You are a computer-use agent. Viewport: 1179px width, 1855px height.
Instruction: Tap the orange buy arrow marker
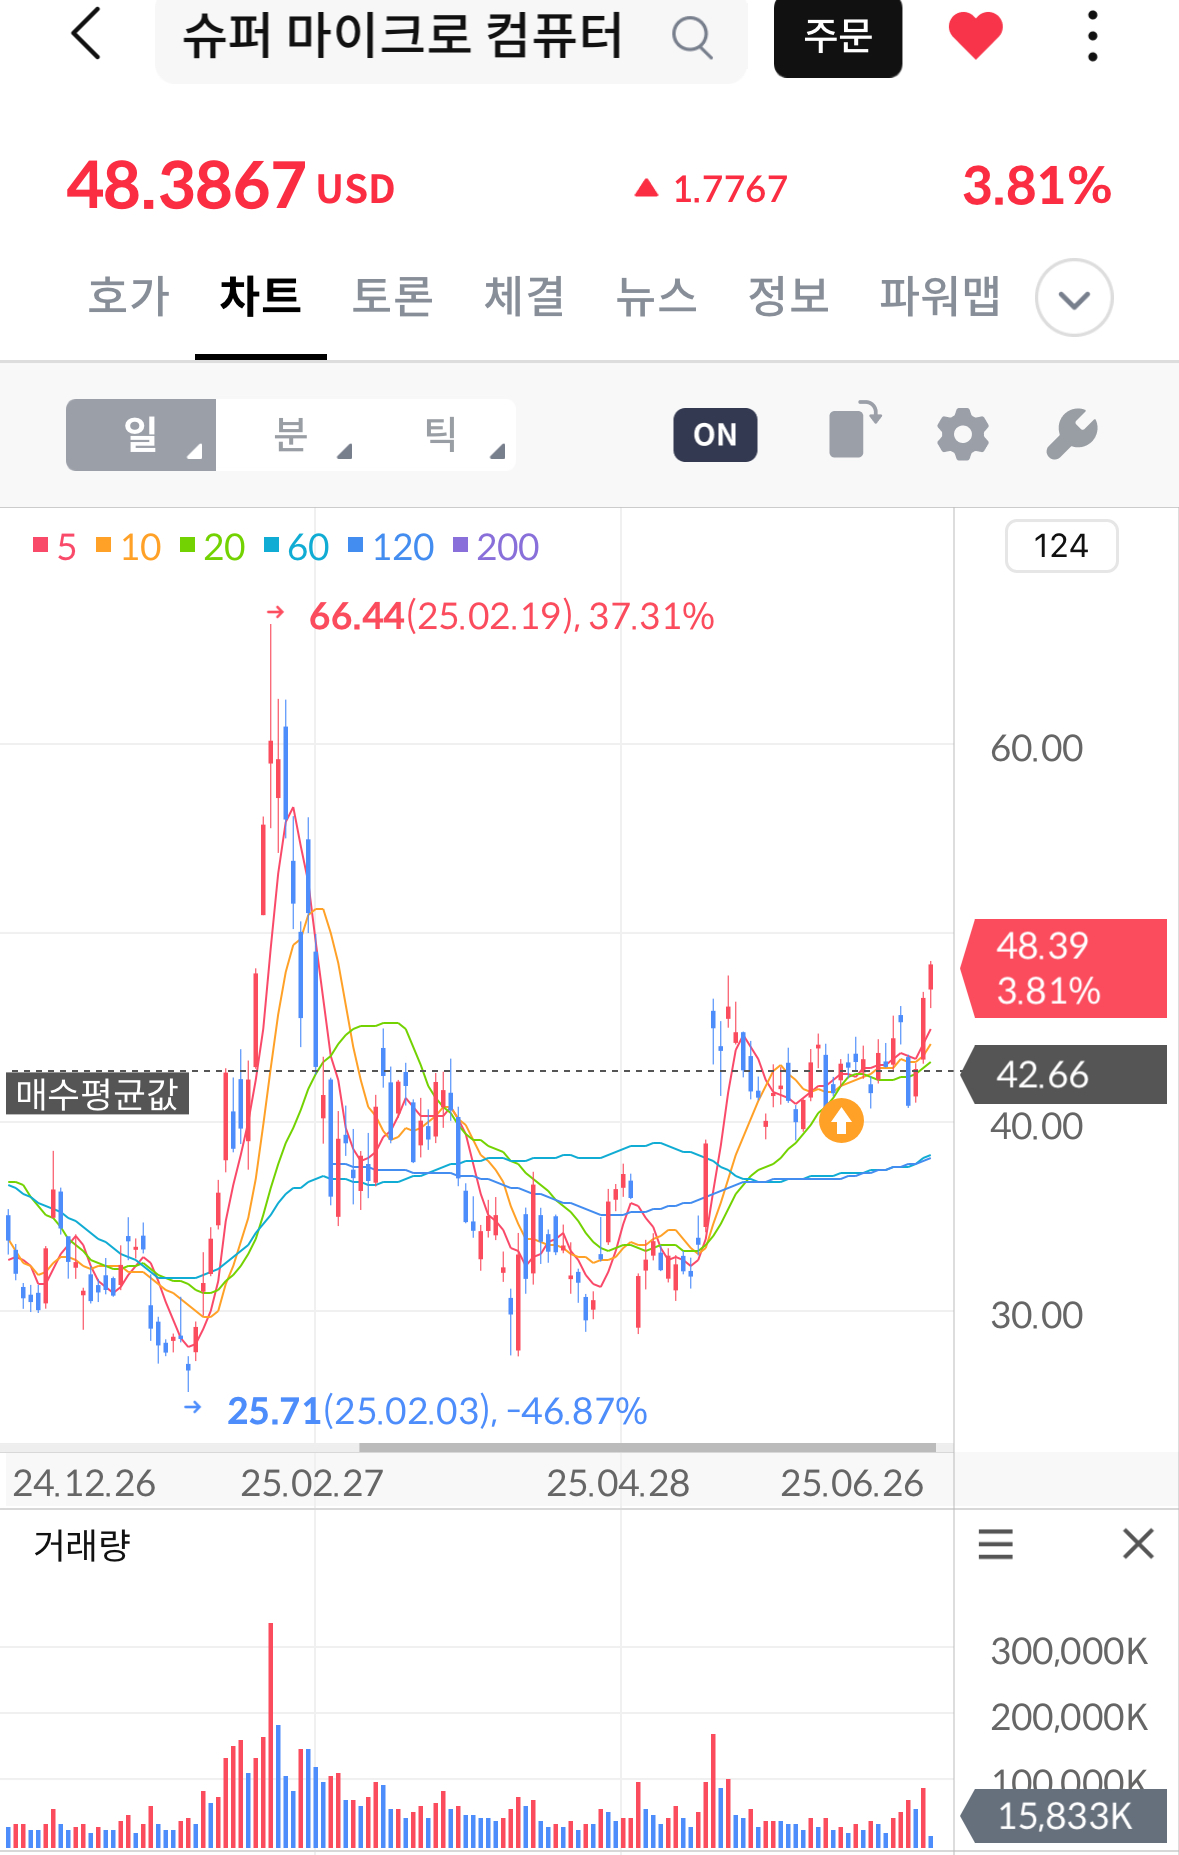pyautogui.click(x=841, y=1120)
